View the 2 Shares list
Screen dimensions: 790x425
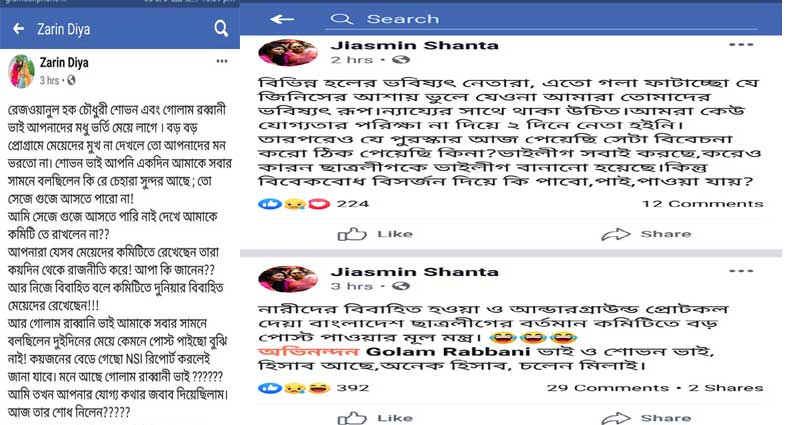(726, 388)
